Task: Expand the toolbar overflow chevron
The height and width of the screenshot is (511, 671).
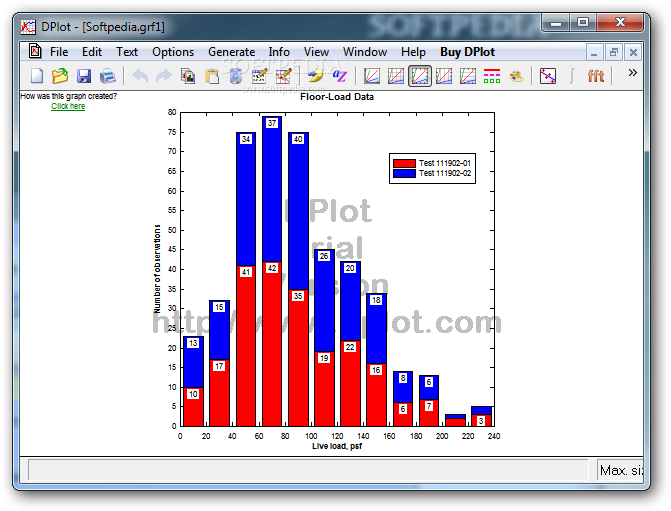Action: pyautogui.click(x=632, y=73)
